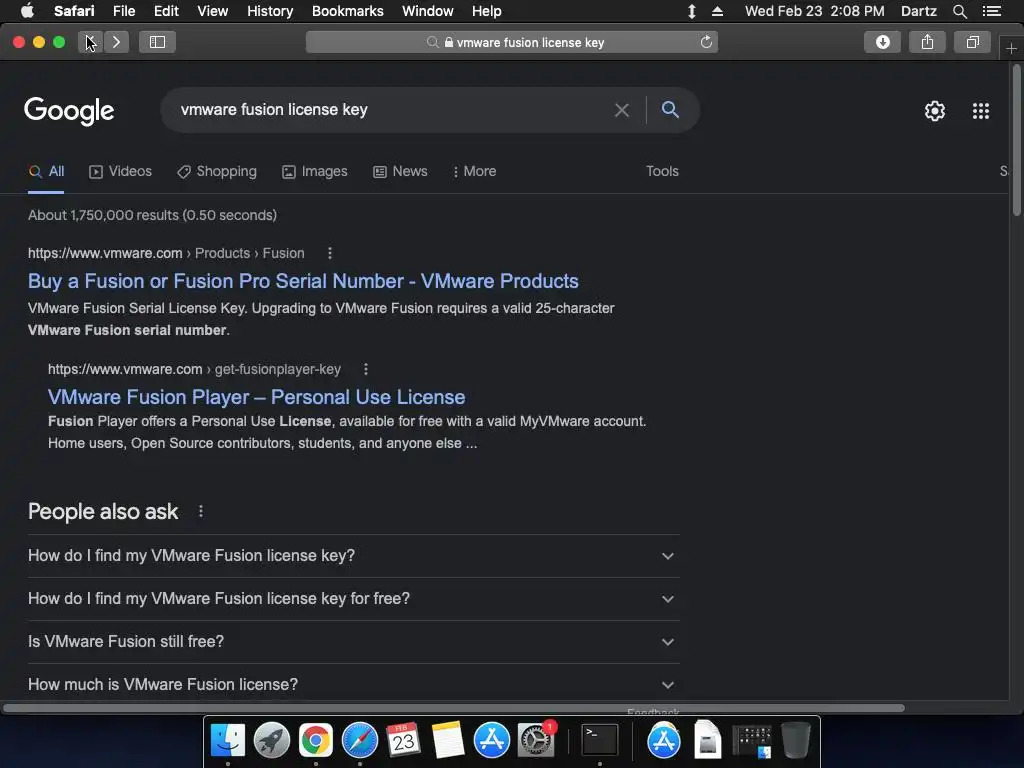The image size is (1024, 768).
Task: Open Trash in the Dock
Action: 795,741
